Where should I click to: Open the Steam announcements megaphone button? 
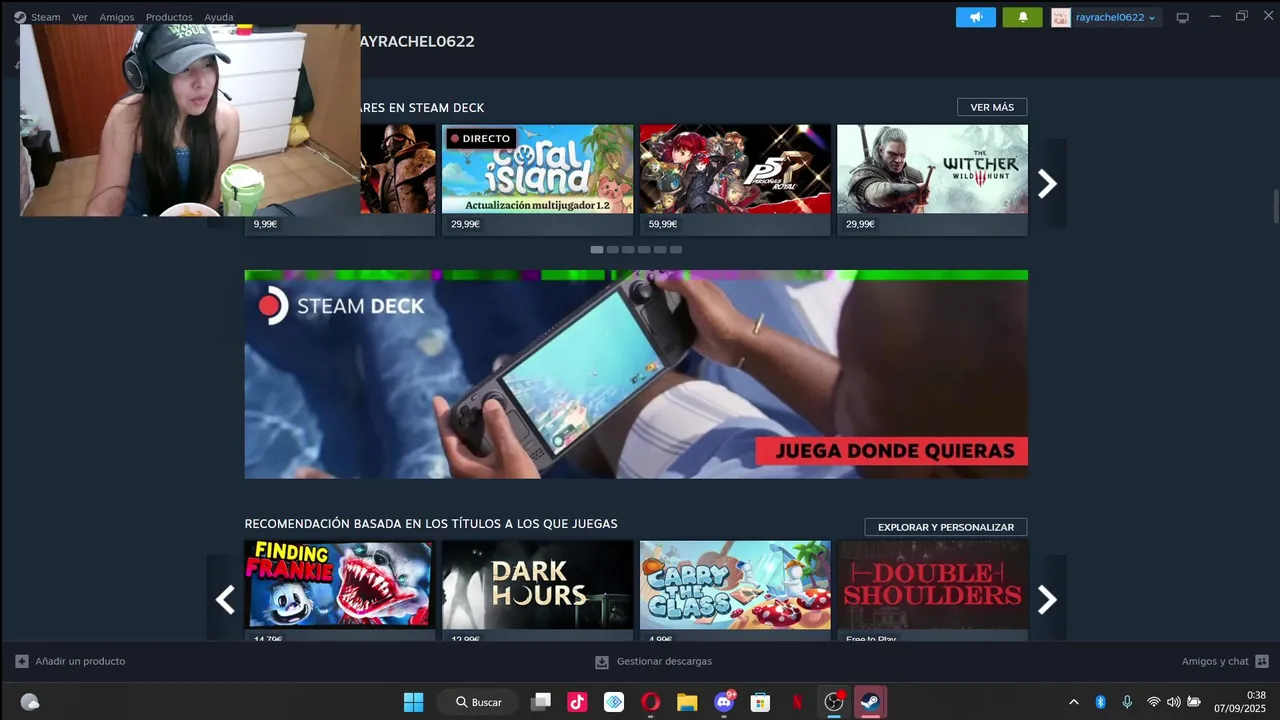pos(976,17)
